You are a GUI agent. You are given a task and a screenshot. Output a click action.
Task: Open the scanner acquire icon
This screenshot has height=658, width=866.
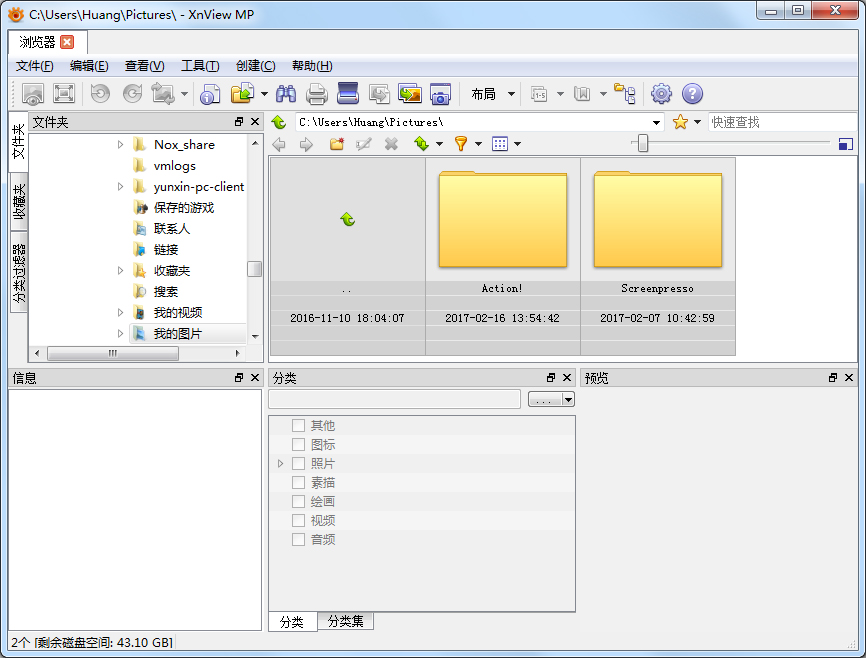(348, 93)
